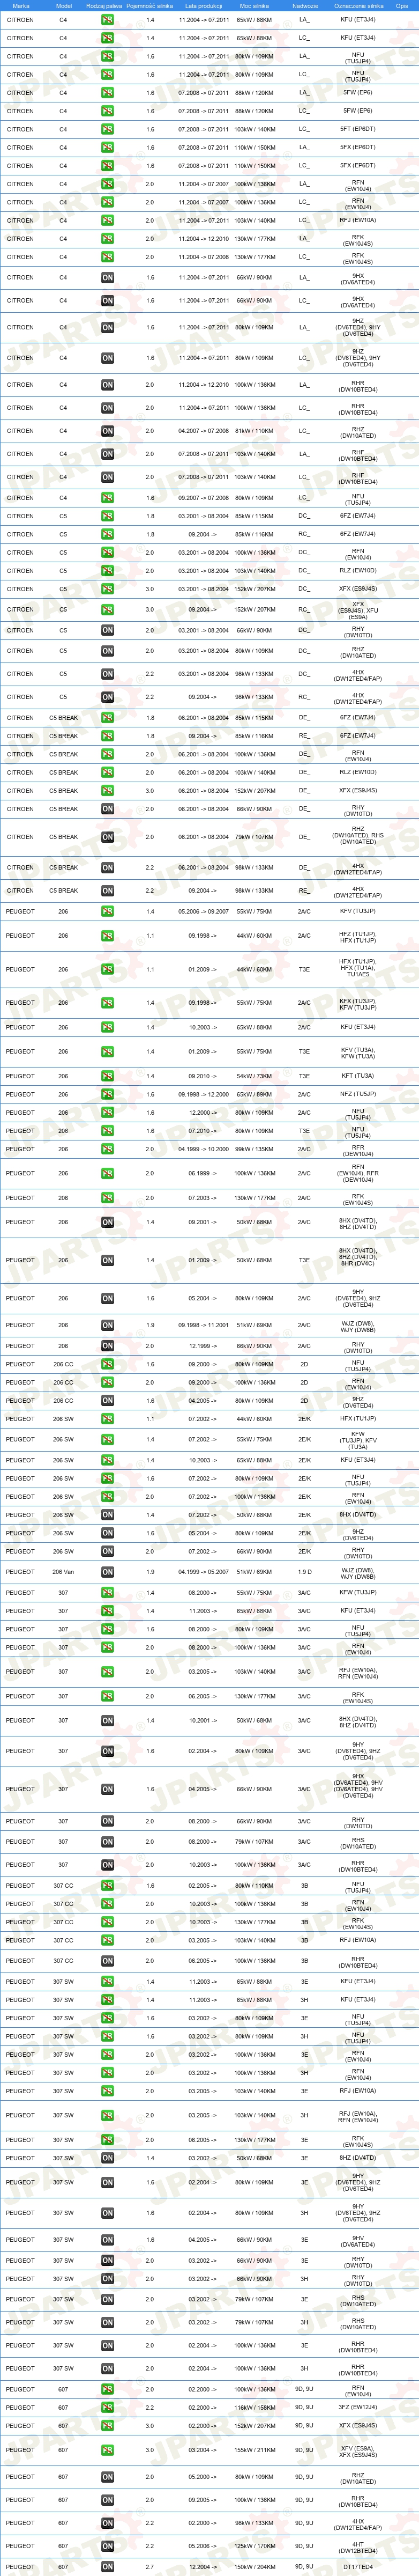This screenshot has height=2576, width=419.
Task: Click petrol icon in Peugeot 206 05.2006-09.2007 row
Action: [107, 912]
